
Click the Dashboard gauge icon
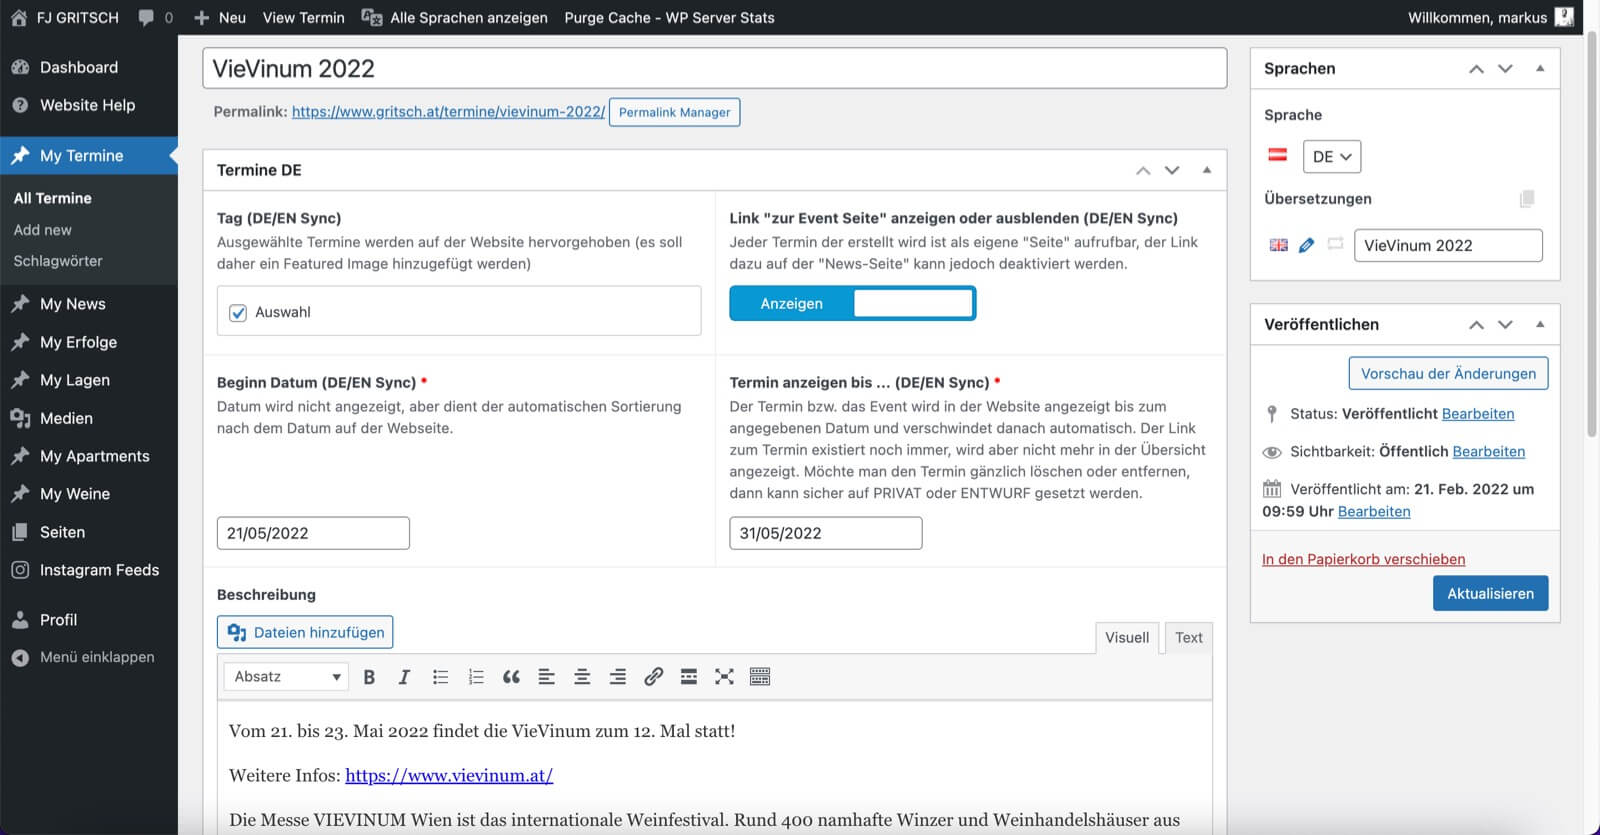(20, 67)
